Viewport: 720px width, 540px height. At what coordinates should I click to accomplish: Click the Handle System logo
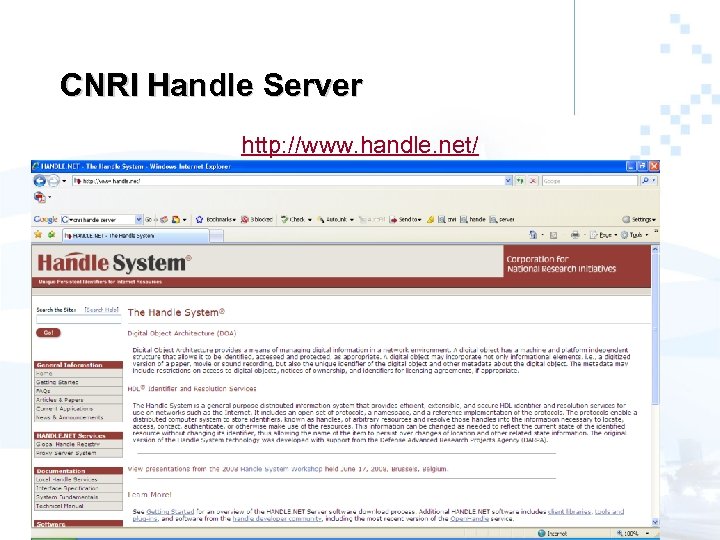pos(114,262)
